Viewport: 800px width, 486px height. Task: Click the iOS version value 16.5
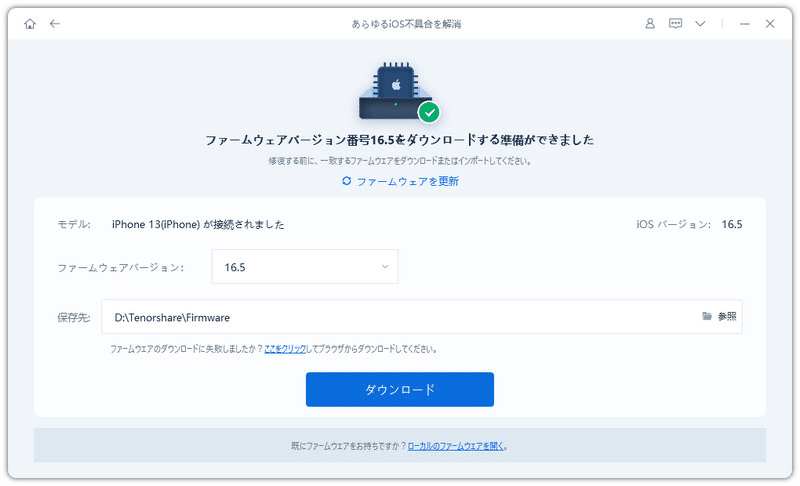[x=732, y=224]
